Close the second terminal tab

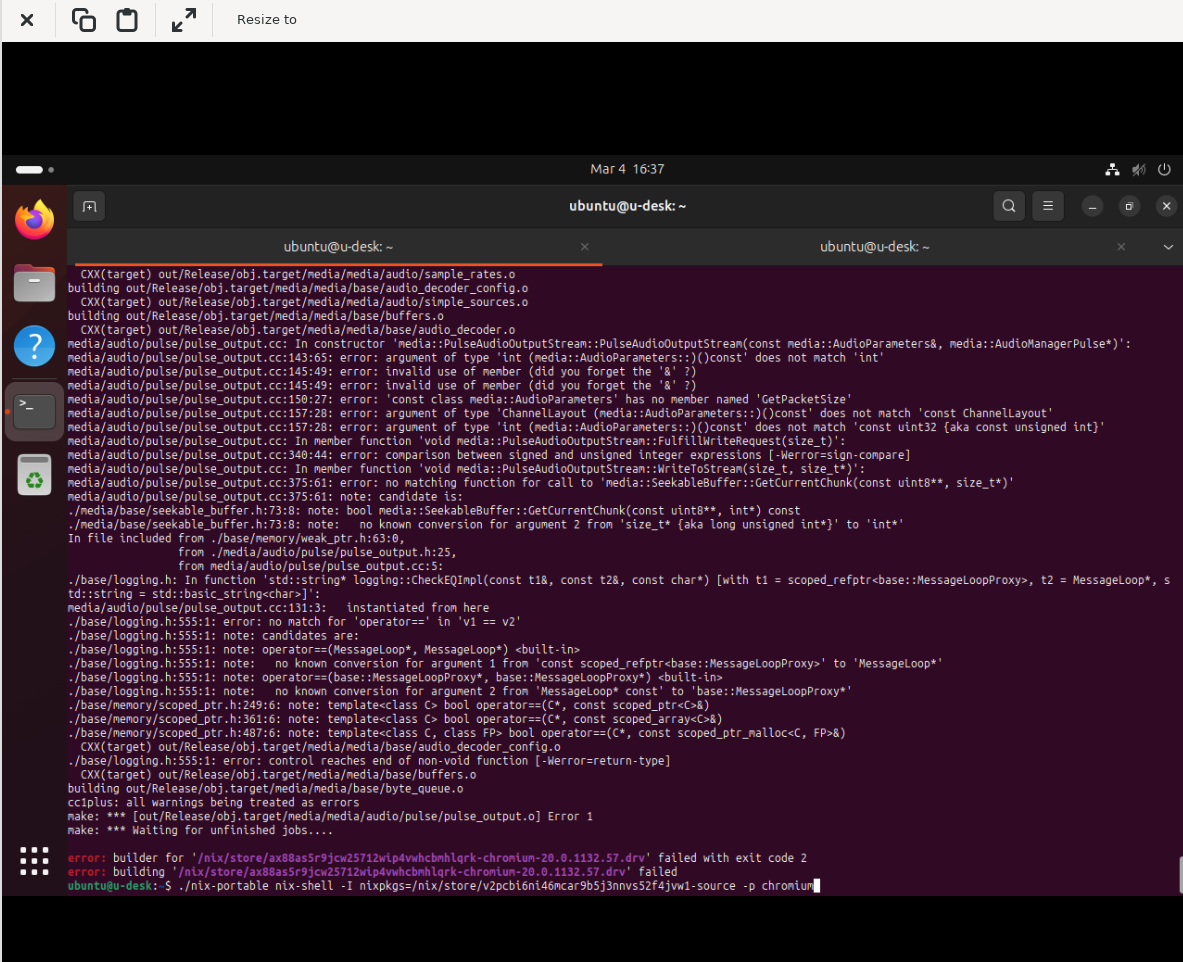click(x=1121, y=247)
